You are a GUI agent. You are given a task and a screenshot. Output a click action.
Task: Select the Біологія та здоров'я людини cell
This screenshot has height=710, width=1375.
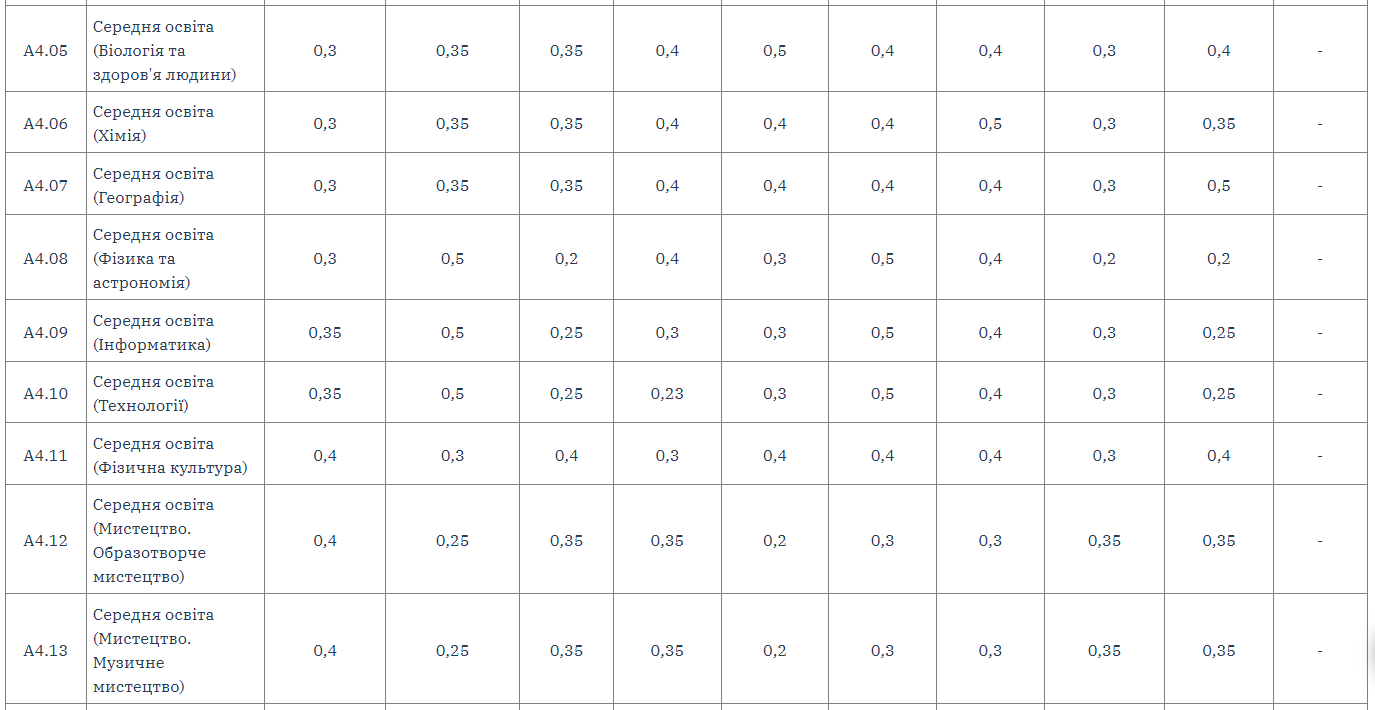tap(176, 51)
